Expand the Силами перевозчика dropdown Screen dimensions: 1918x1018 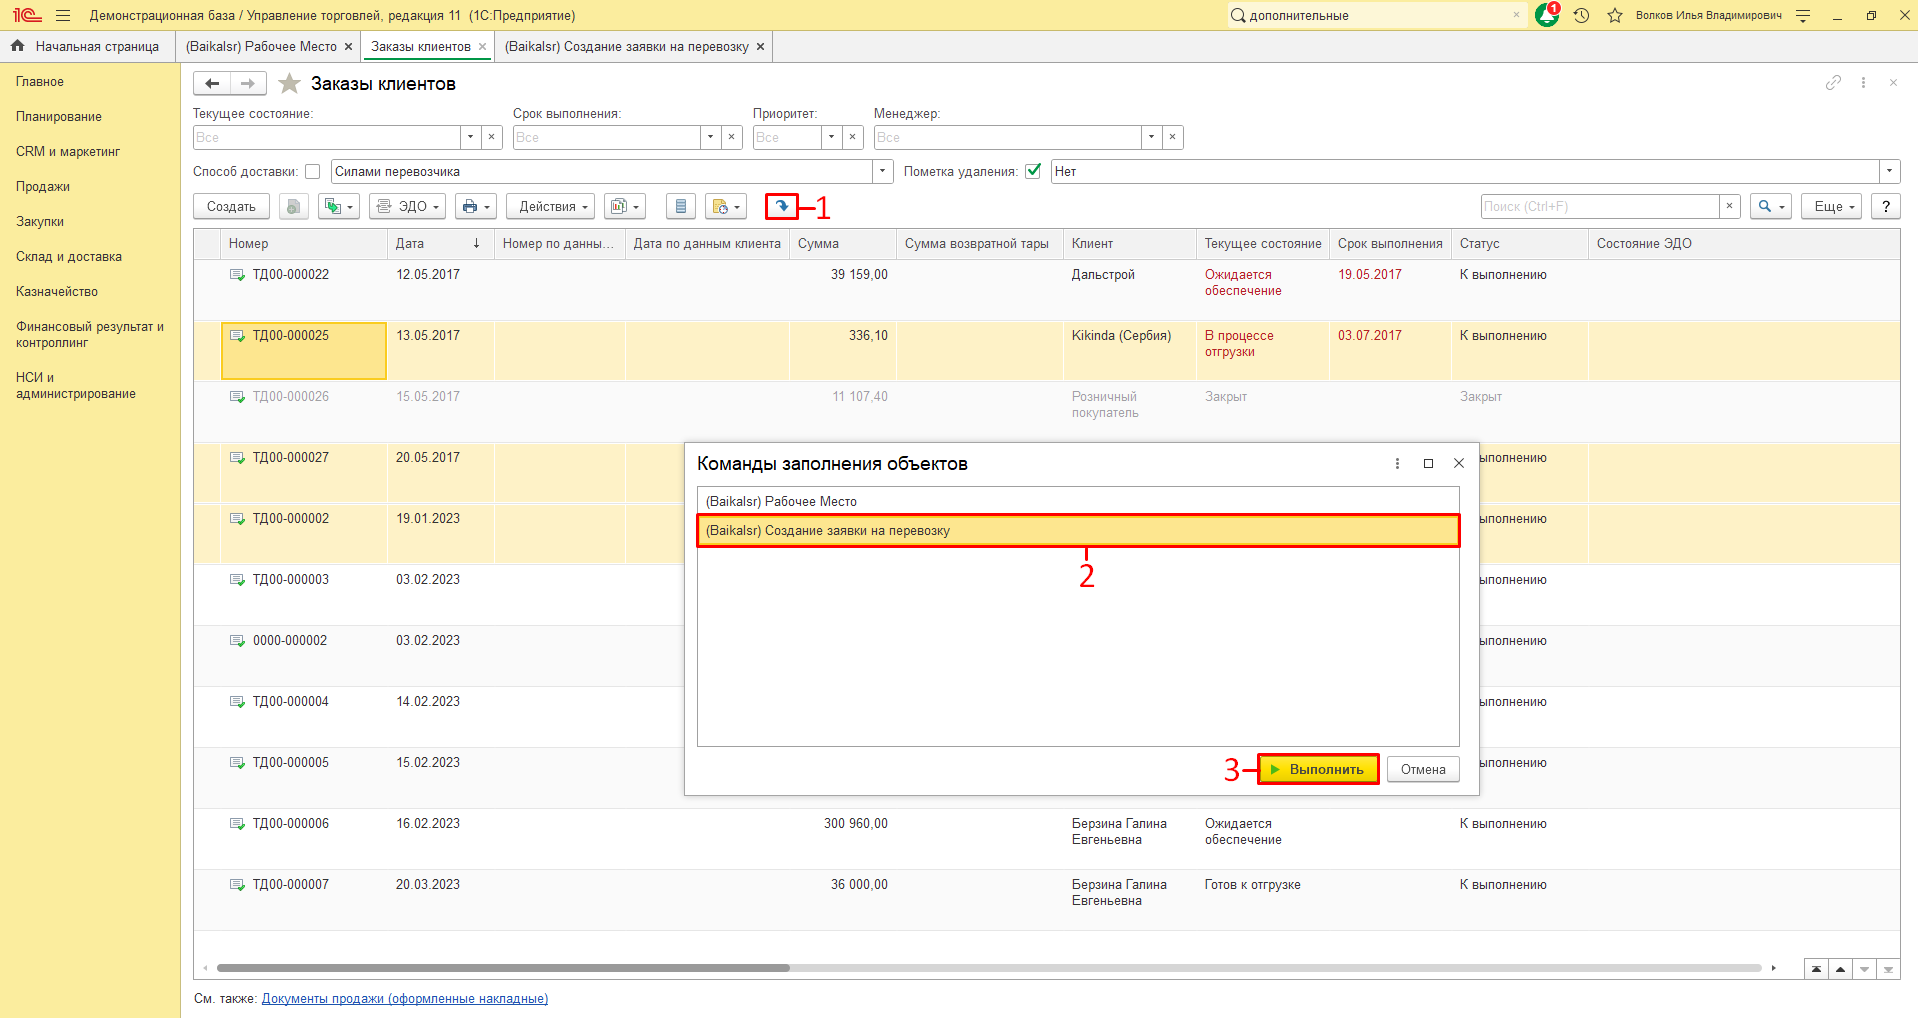pos(883,171)
